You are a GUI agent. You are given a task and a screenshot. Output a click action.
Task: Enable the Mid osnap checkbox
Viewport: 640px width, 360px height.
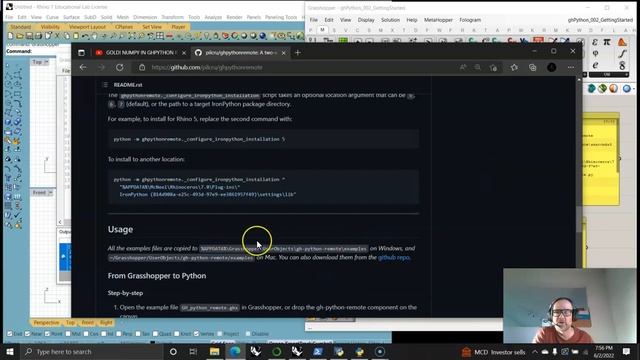click(x=68, y=334)
